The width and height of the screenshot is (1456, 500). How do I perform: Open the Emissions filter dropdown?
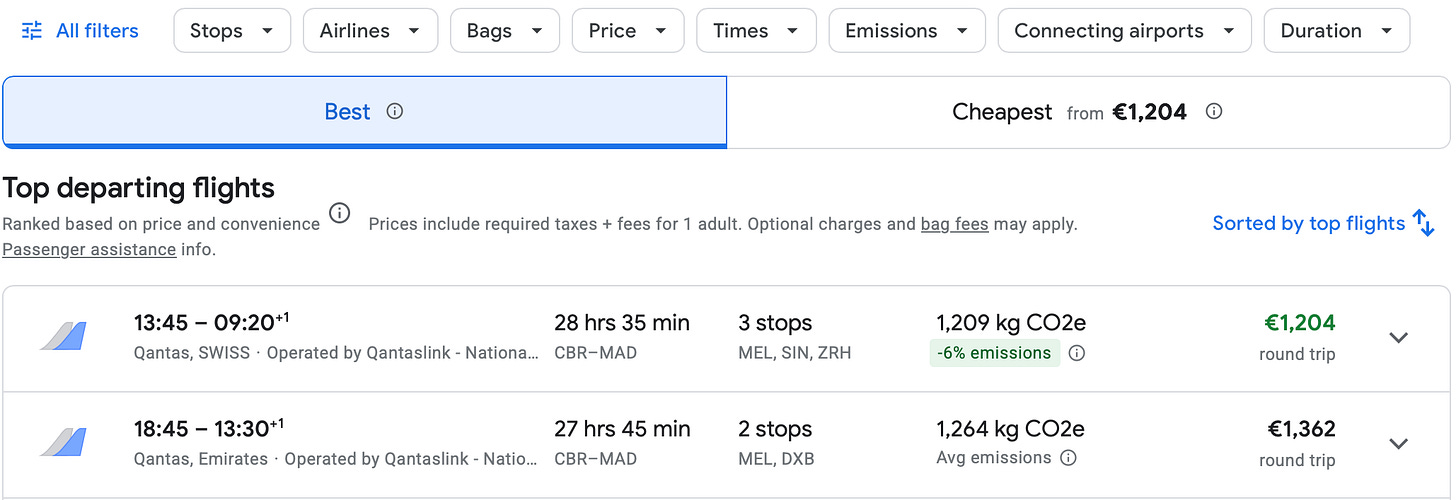pyautogui.click(x=906, y=31)
